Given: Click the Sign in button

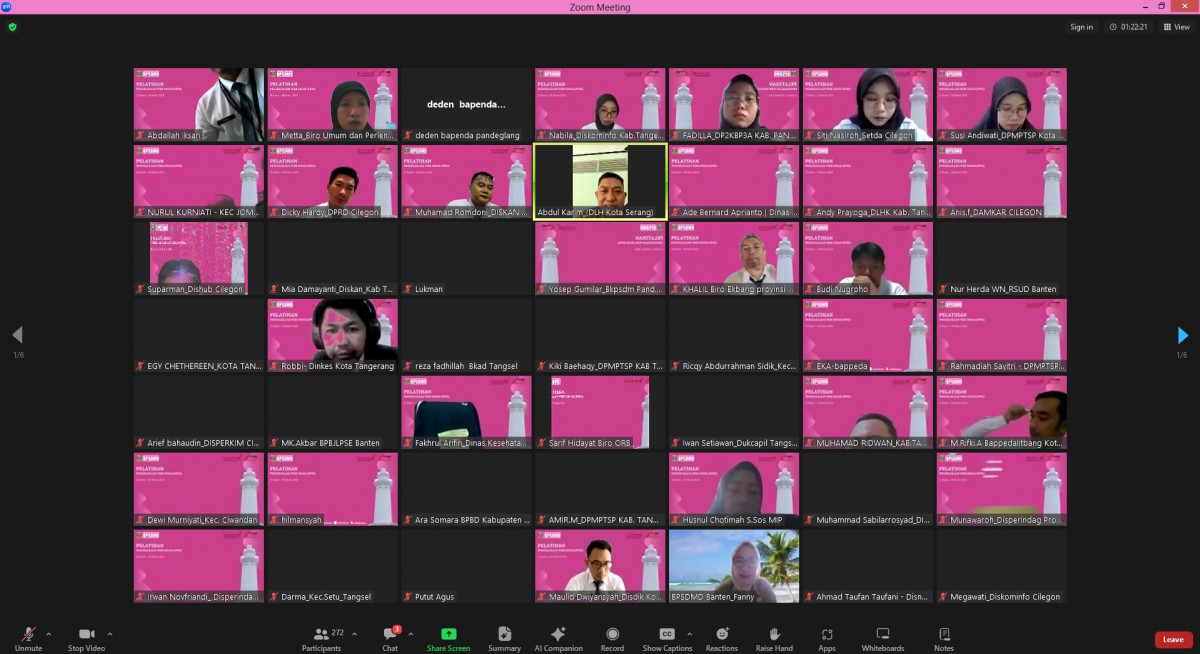Looking at the screenshot, I should [1081, 27].
